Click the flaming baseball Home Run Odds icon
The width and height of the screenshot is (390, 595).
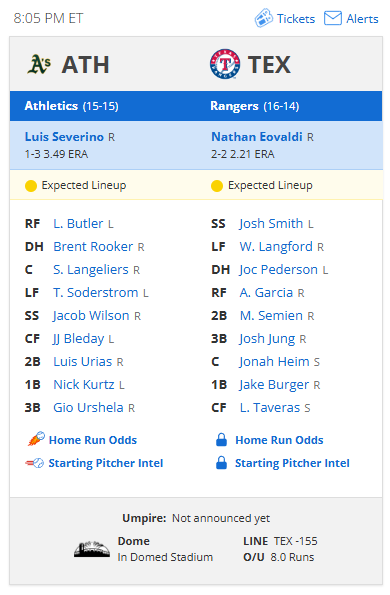point(36,439)
